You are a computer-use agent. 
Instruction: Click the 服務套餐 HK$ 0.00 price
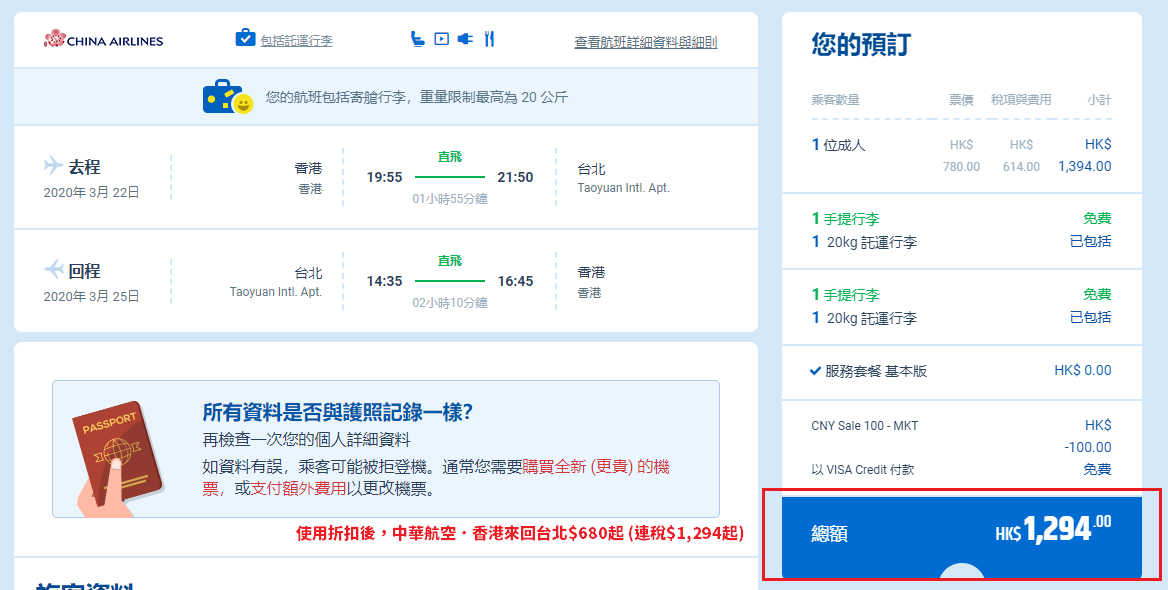pos(1083,370)
